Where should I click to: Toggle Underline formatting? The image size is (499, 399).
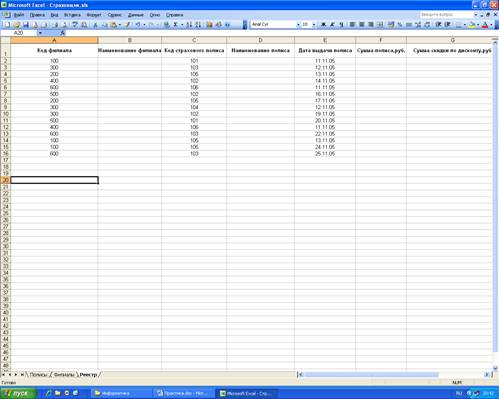(x=341, y=25)
